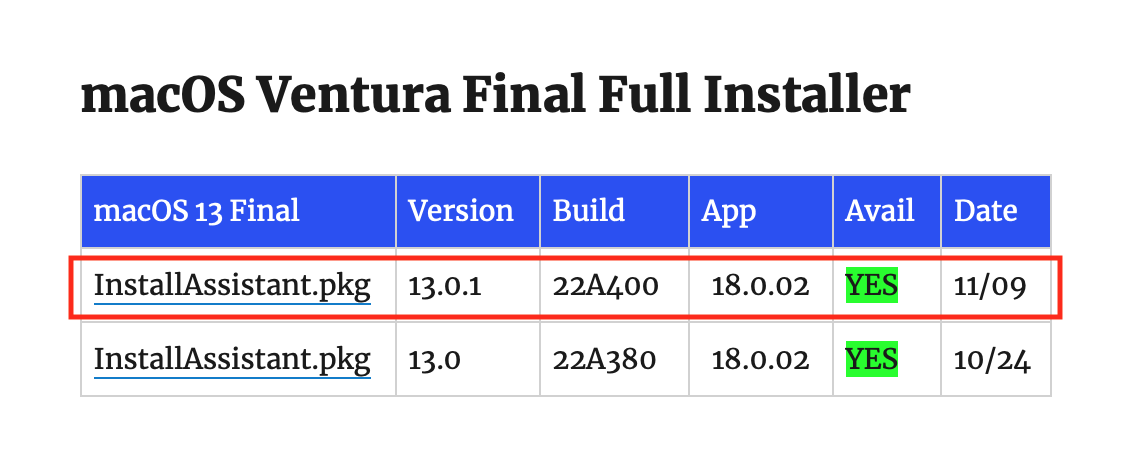
Task: Select the Date column header
Action: pyautogui.click(x=986, y=211)
